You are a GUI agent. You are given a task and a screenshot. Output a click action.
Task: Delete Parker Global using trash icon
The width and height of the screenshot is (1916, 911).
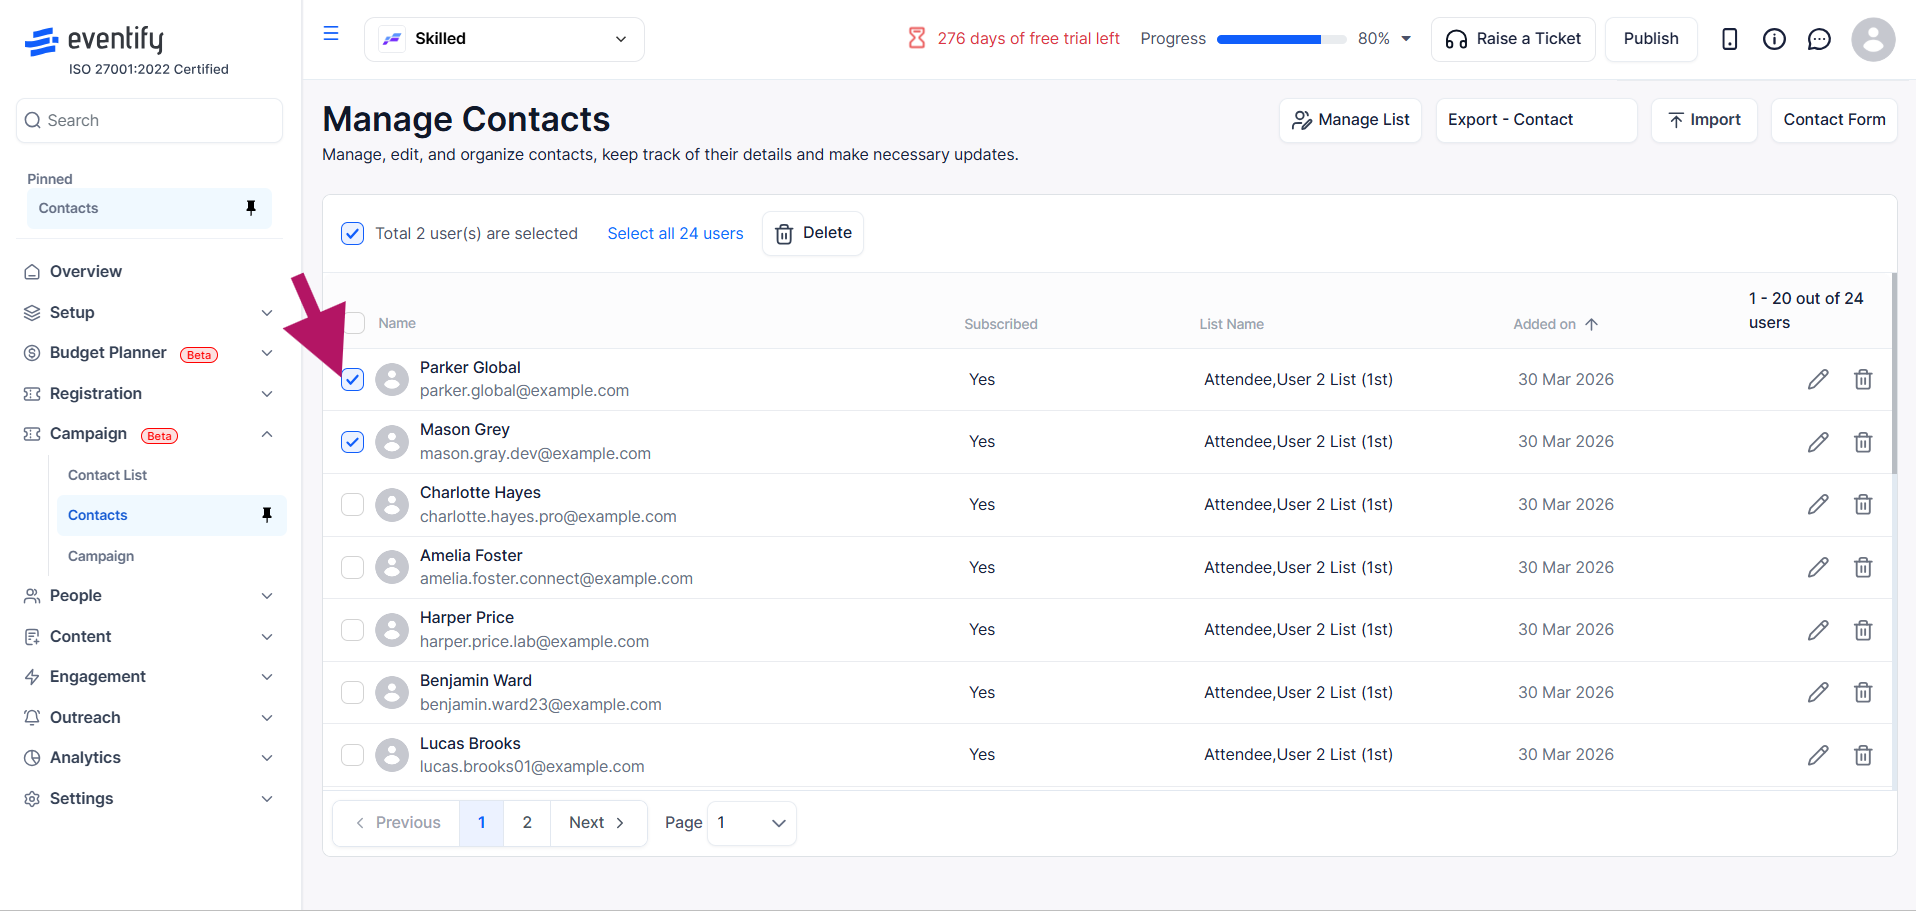tap(1863, 379)
